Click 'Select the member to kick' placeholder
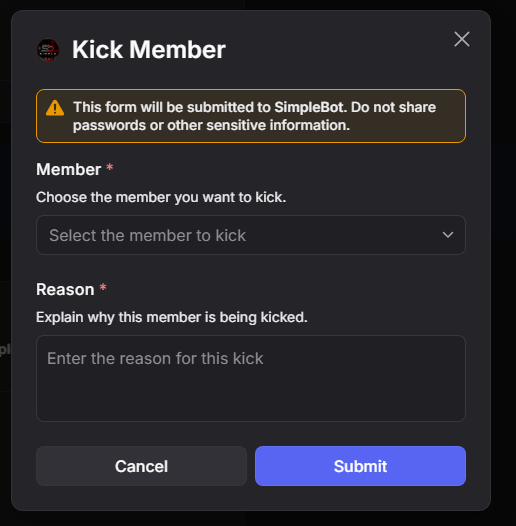Image resolution: width=516 pixels, height=526 pixels. point(147,235)
